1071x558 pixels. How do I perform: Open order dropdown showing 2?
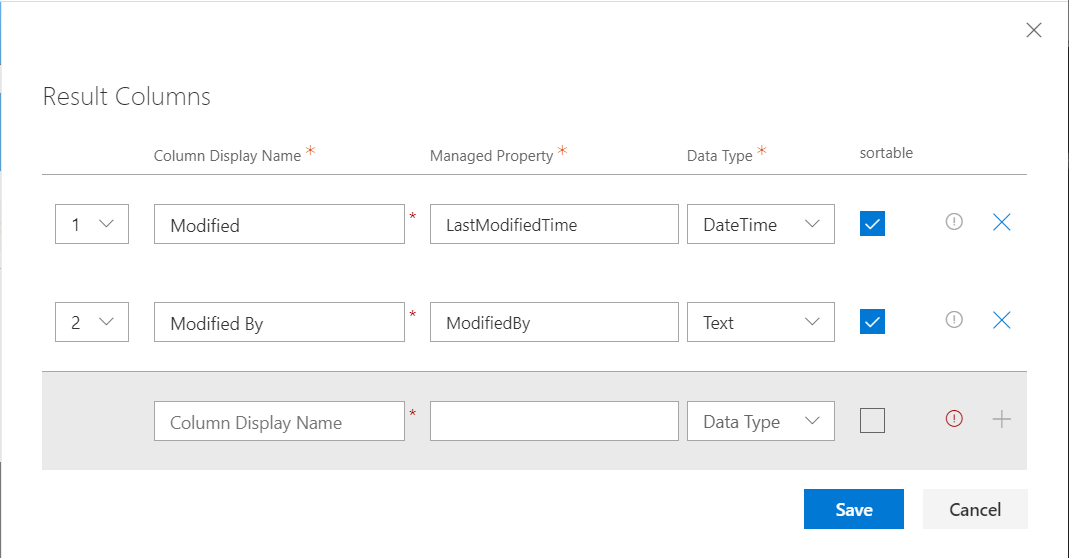[x=92, y=322]
